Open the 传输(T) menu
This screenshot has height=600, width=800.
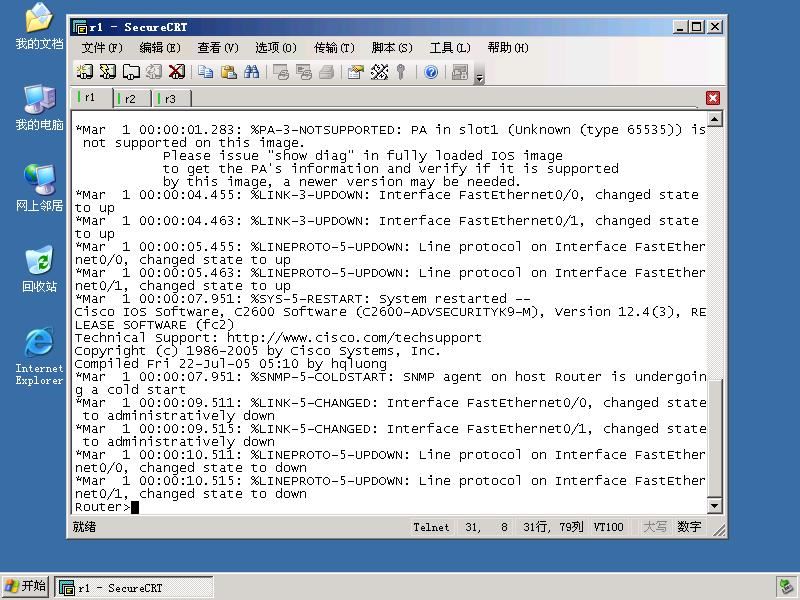click(334, 48)
